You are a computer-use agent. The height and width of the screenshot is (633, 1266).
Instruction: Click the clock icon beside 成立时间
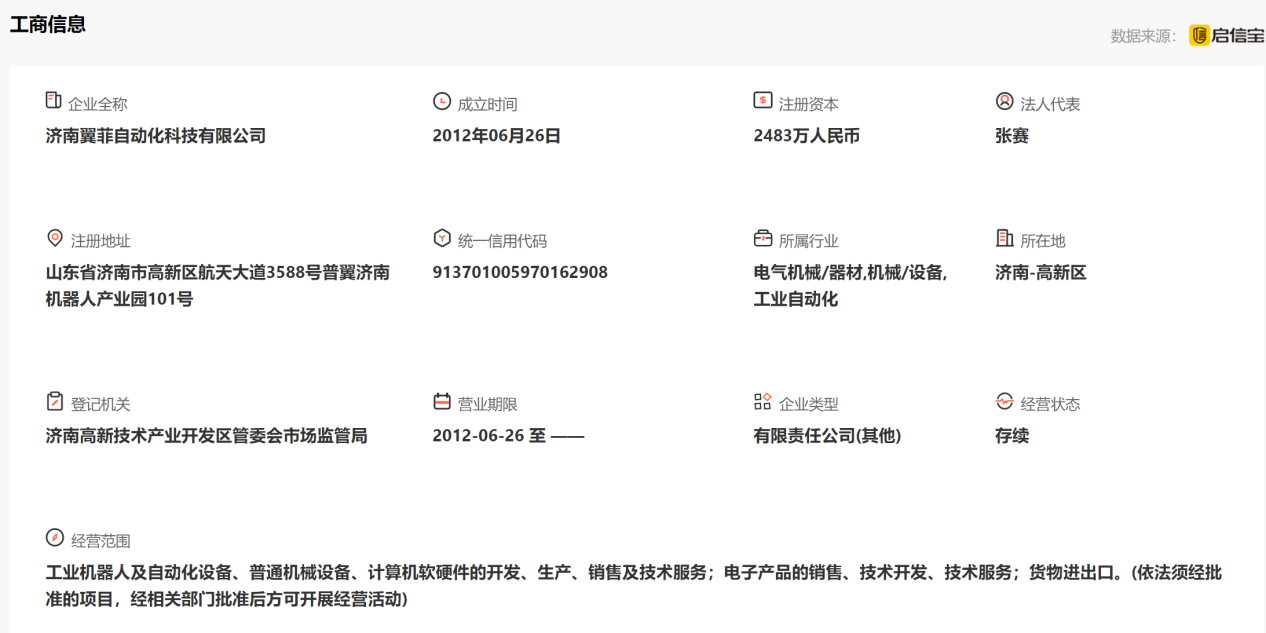point(441,101)
